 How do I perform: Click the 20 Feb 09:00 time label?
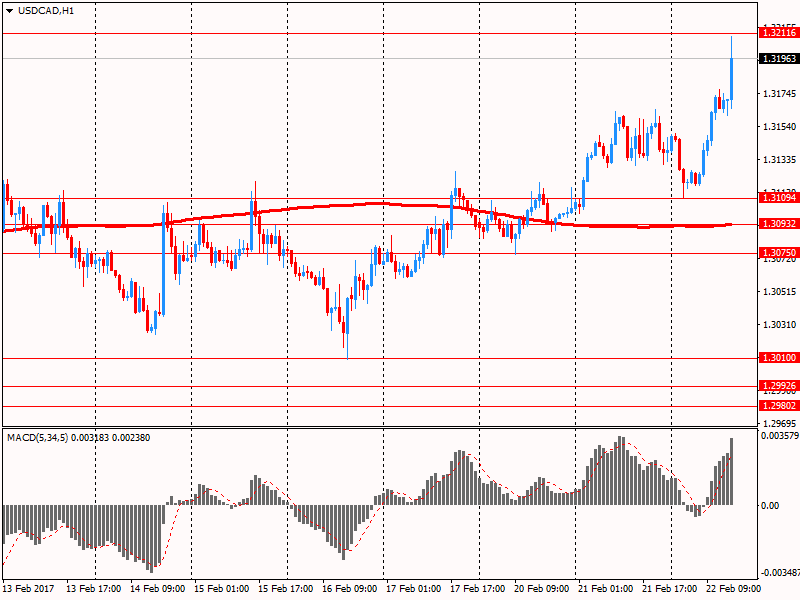tap(541, 588)
